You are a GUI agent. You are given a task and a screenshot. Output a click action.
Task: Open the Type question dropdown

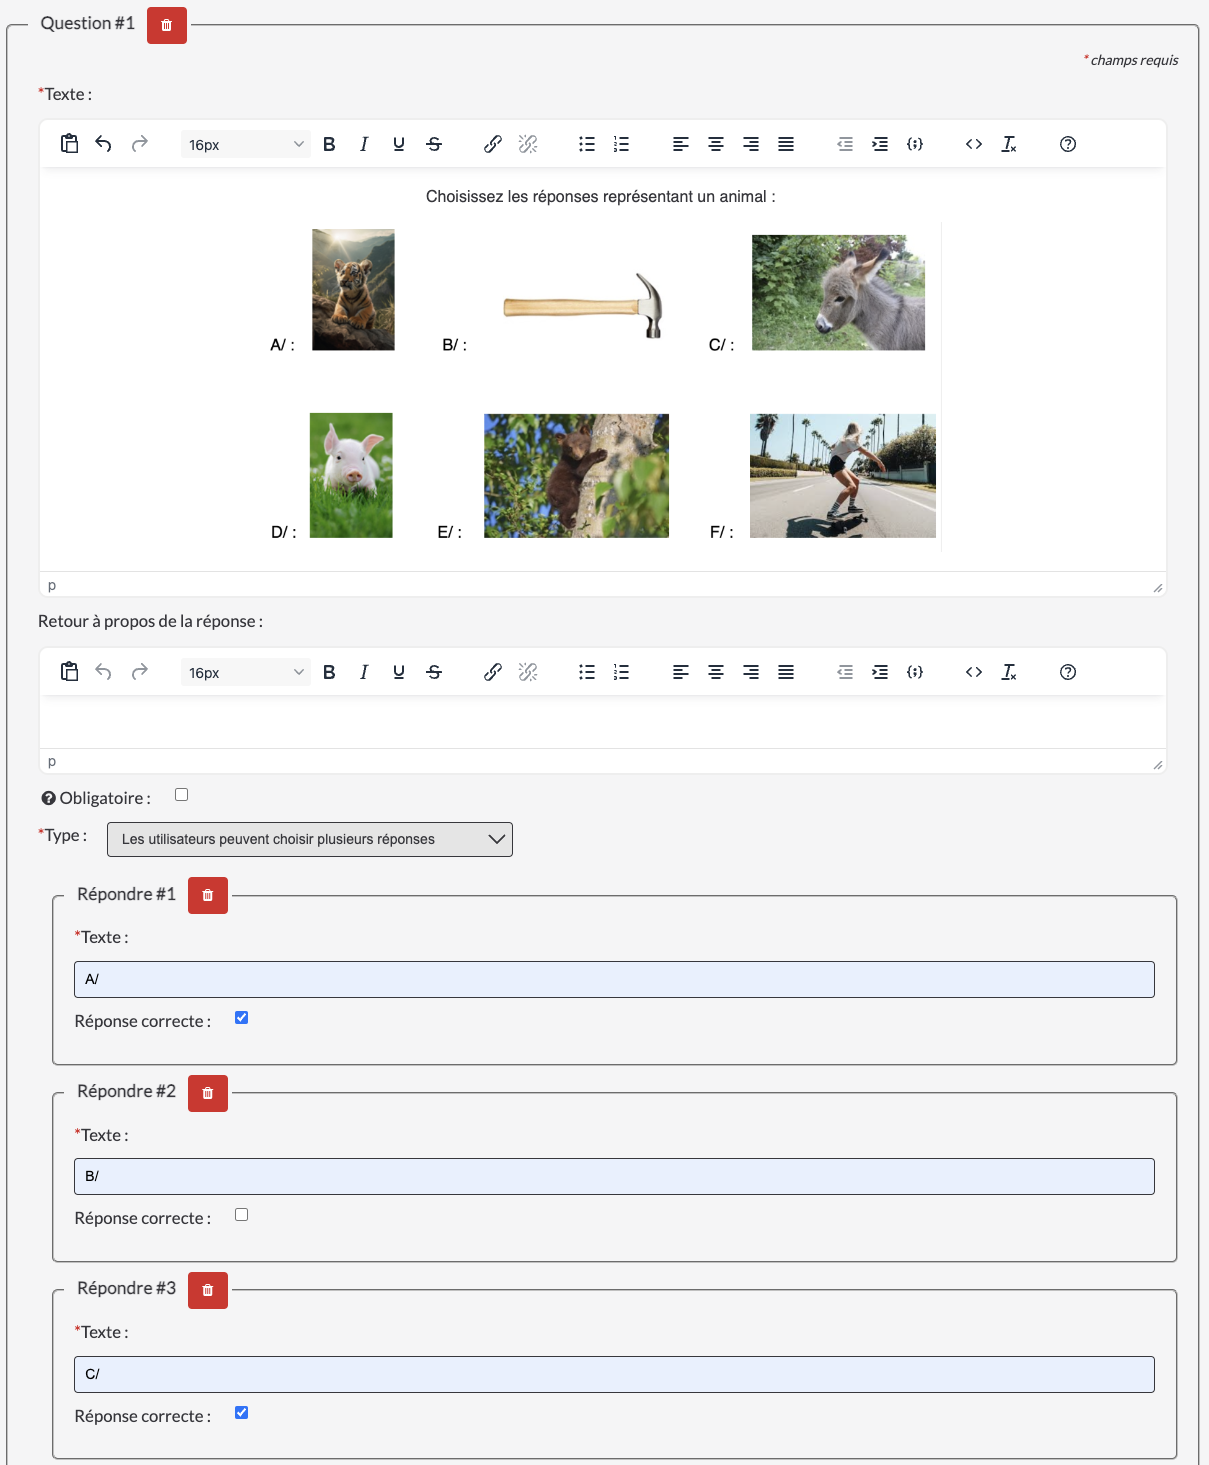click(x=310, y=839)
